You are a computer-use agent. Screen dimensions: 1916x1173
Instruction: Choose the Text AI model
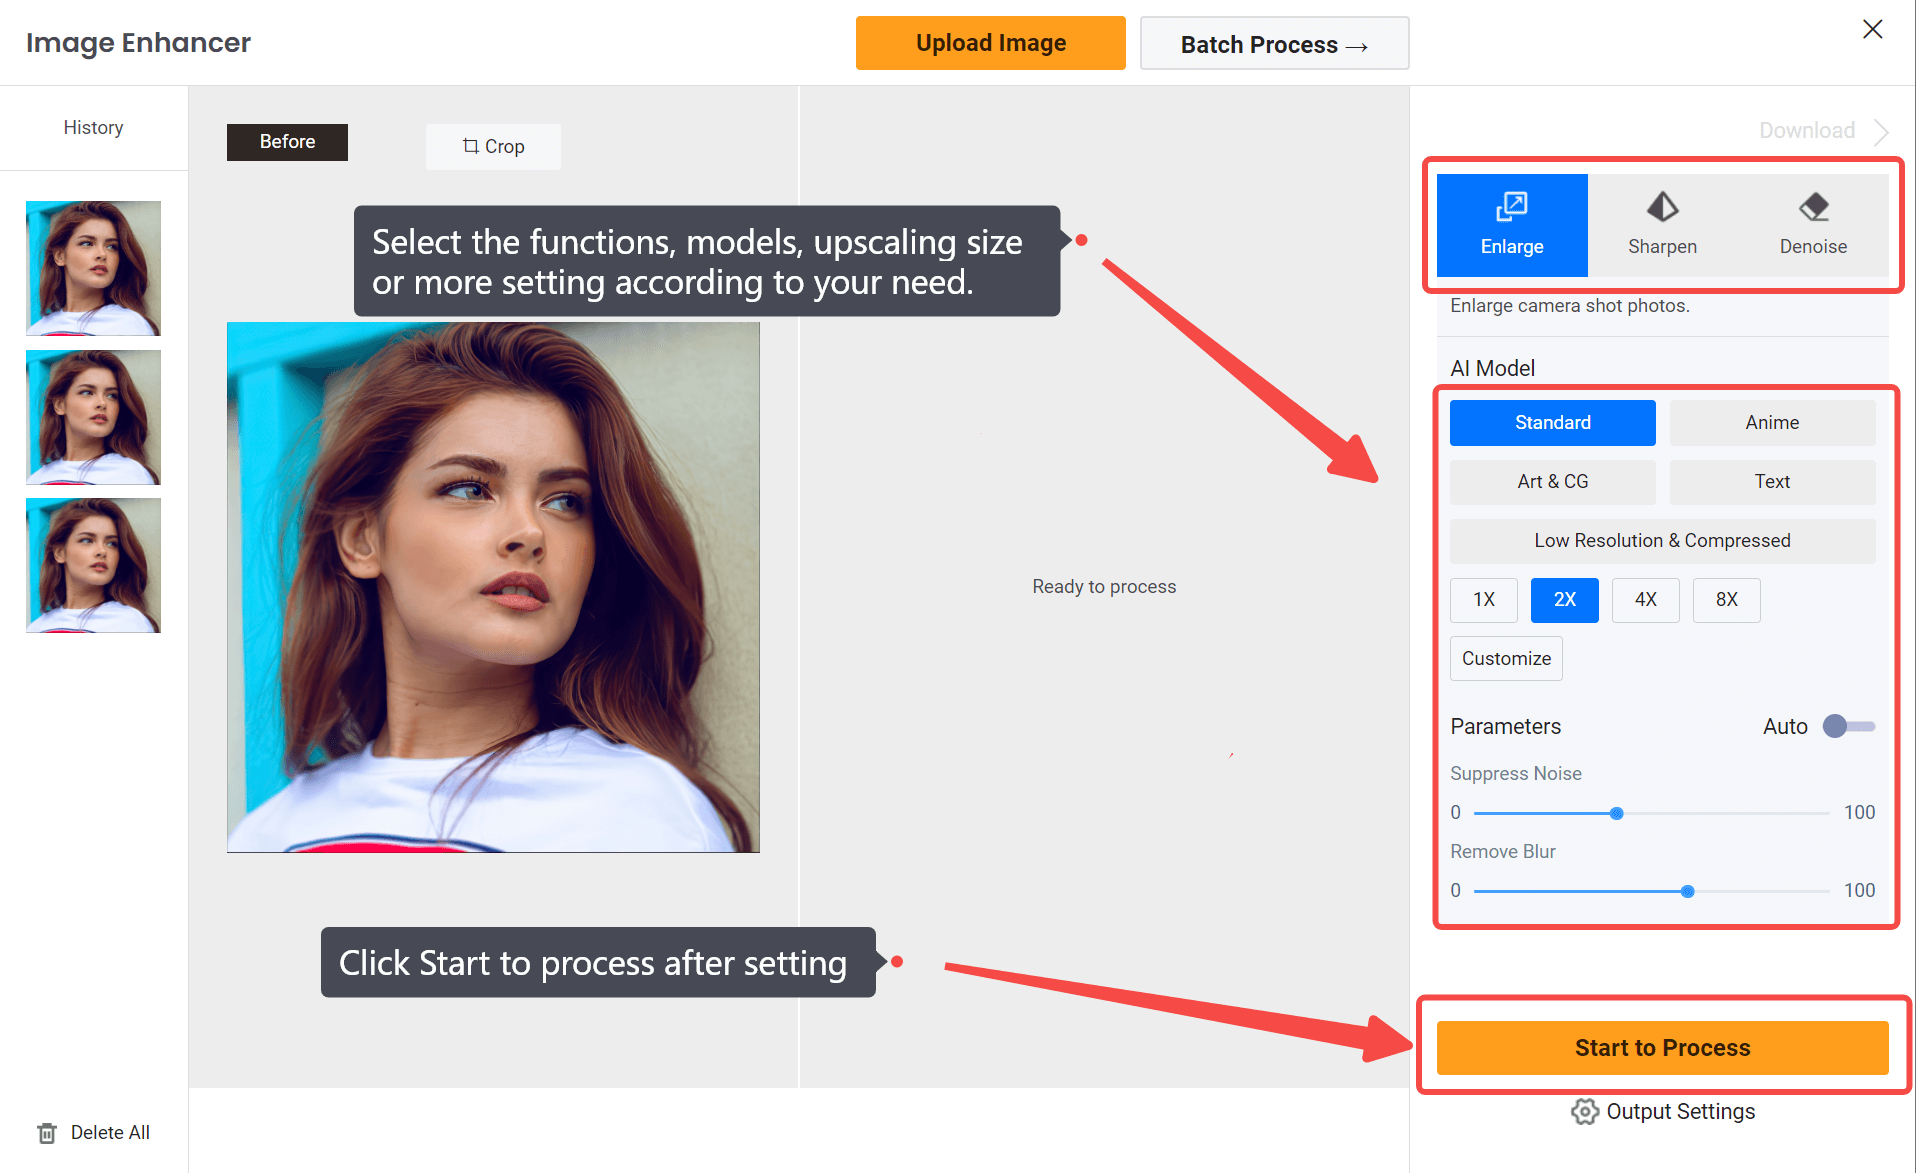pos(1772,482)
